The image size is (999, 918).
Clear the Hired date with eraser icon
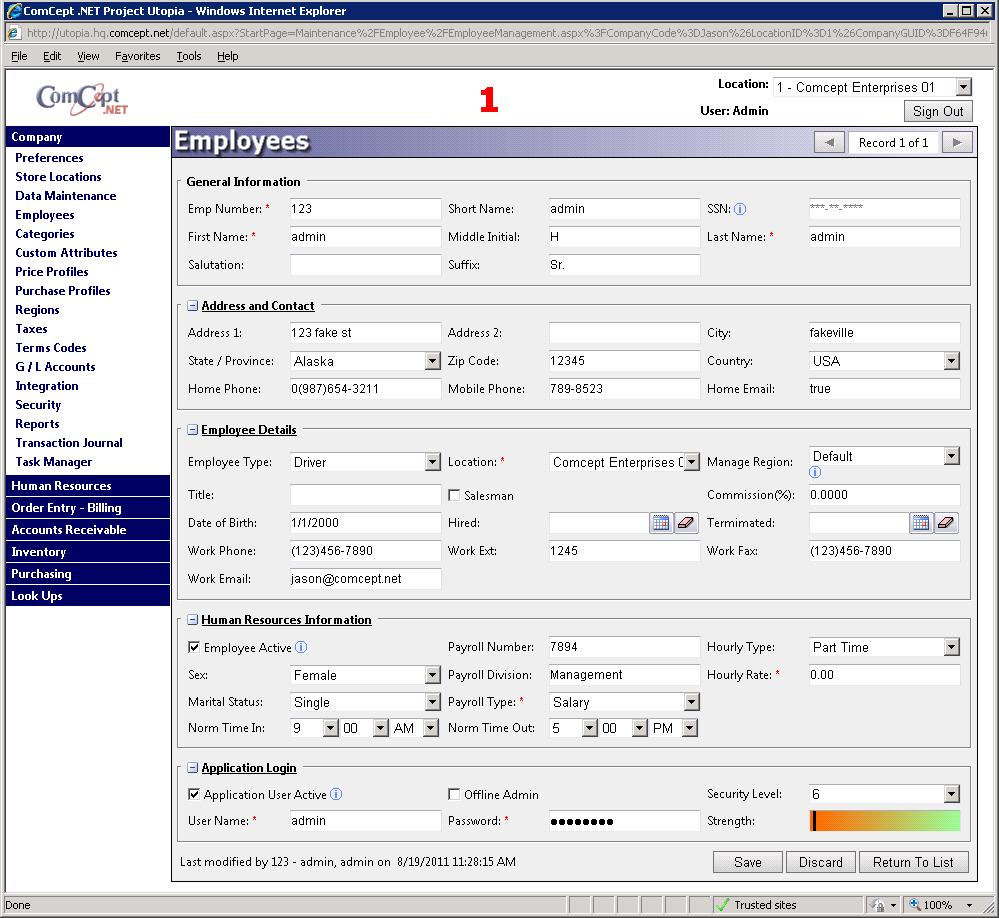[686, 523]
